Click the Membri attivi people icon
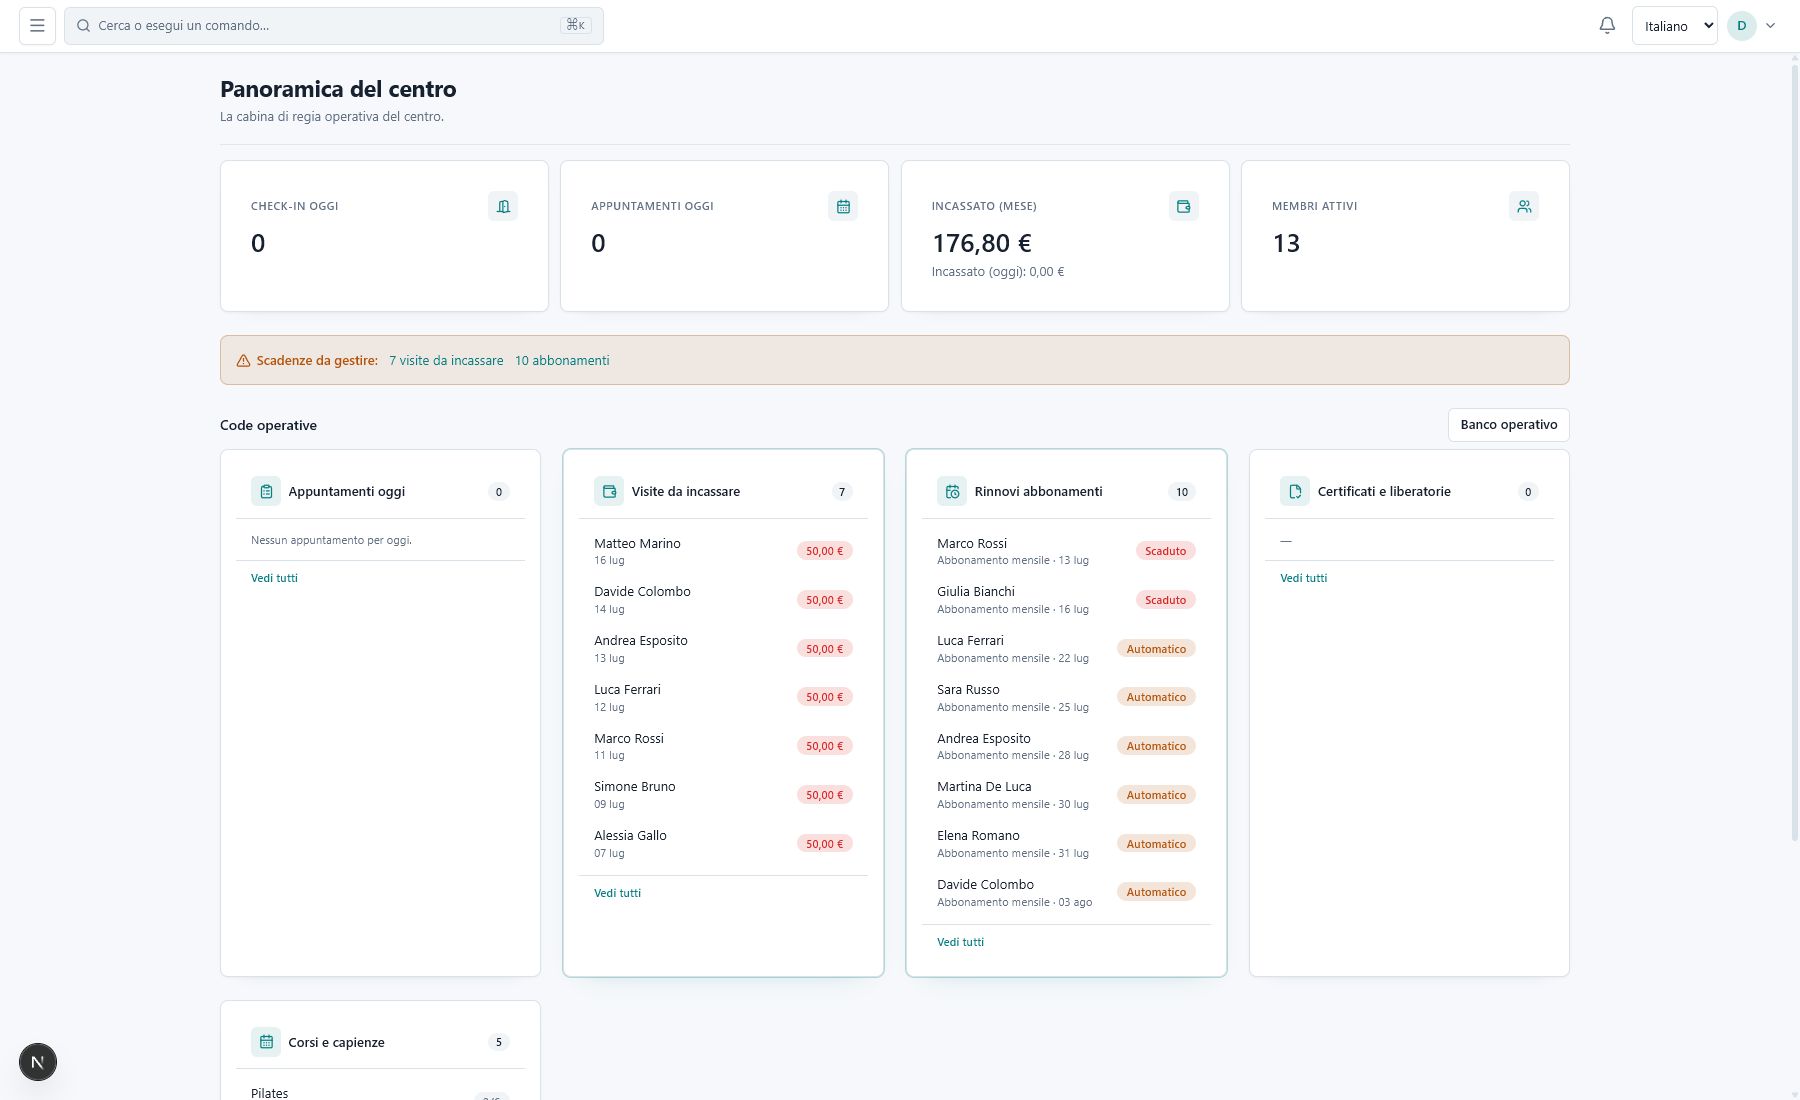1800x1100 pixels. pyautogui.click(x=1524, y=206)
